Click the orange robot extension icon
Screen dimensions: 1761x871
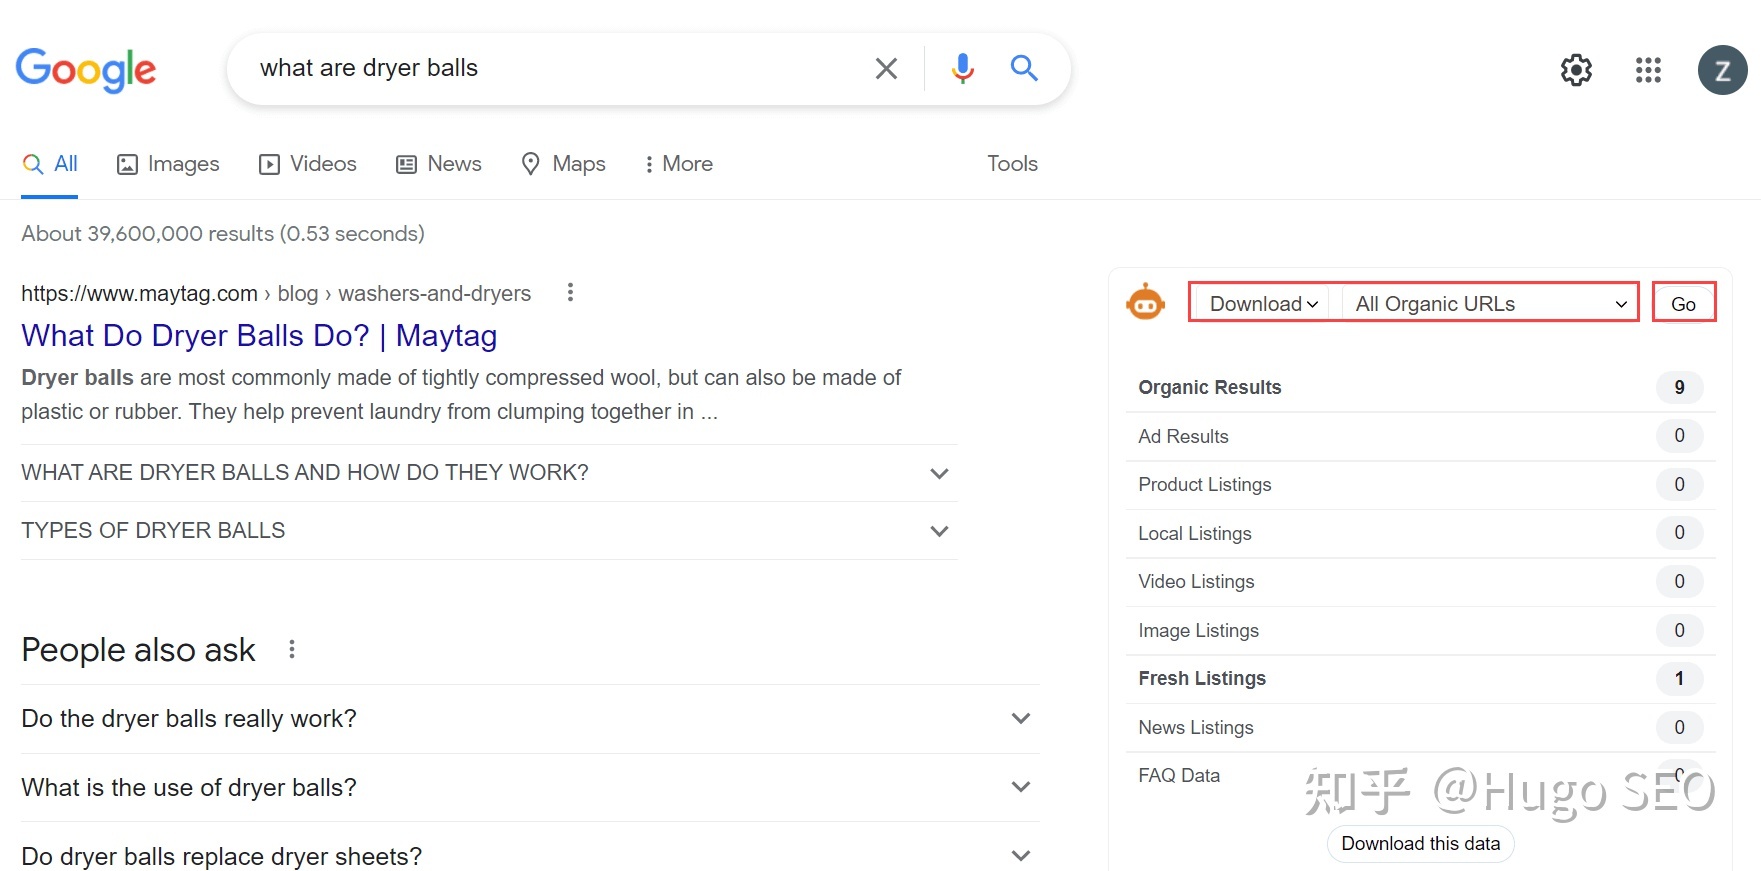click(1145, 302)
